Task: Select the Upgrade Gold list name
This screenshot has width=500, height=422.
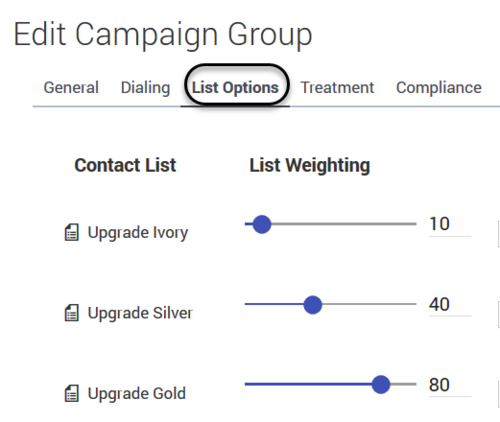Action: click(x=137, y=394)
